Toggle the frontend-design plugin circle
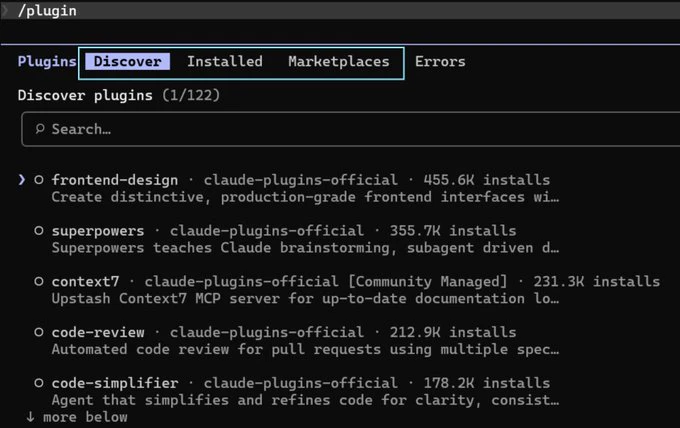This screenshot has width=680, height=428. (39, 180)
